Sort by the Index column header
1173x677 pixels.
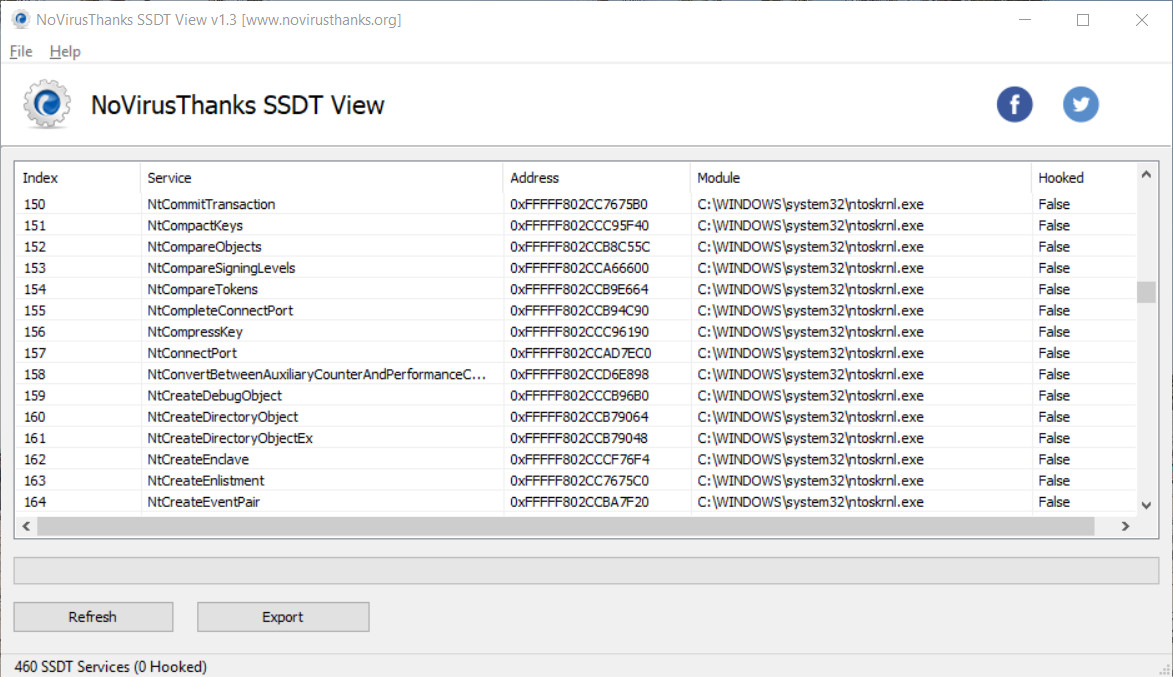[77, 178]
